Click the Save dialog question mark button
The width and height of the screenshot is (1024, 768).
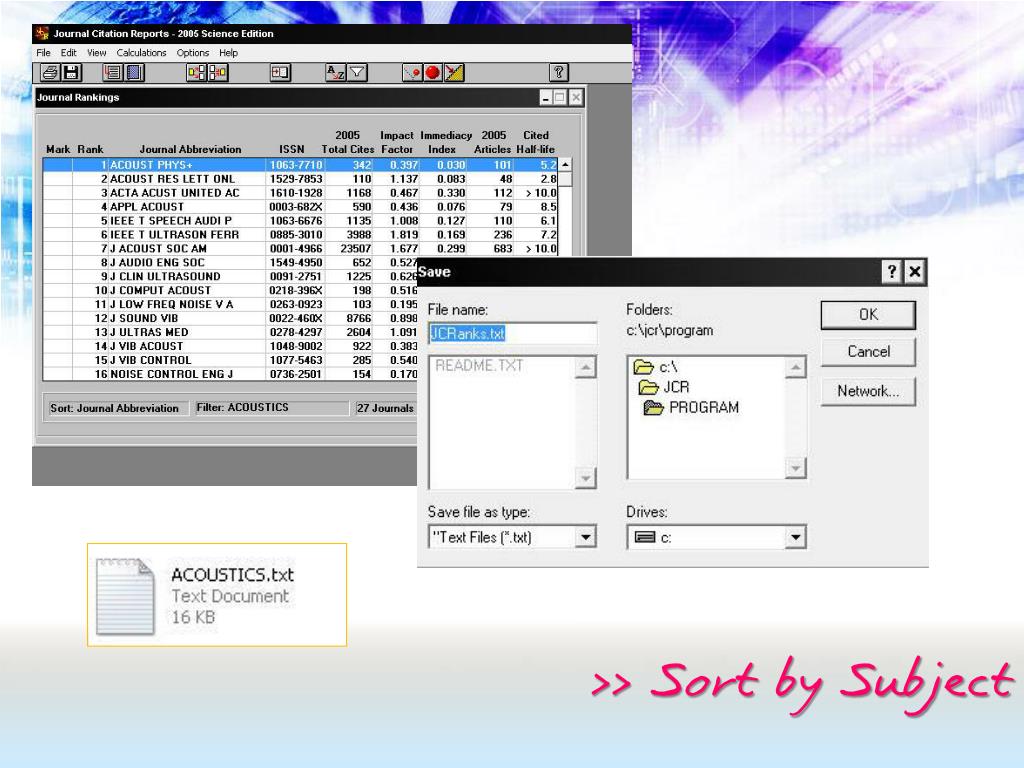891,271
